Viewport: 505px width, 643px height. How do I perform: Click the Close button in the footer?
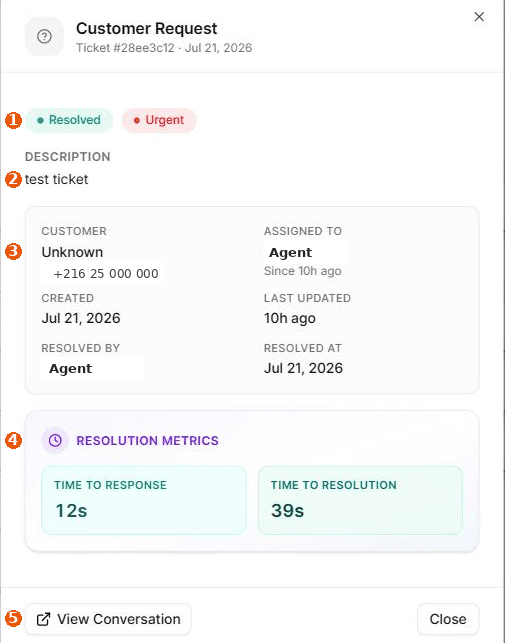(448, 619)
